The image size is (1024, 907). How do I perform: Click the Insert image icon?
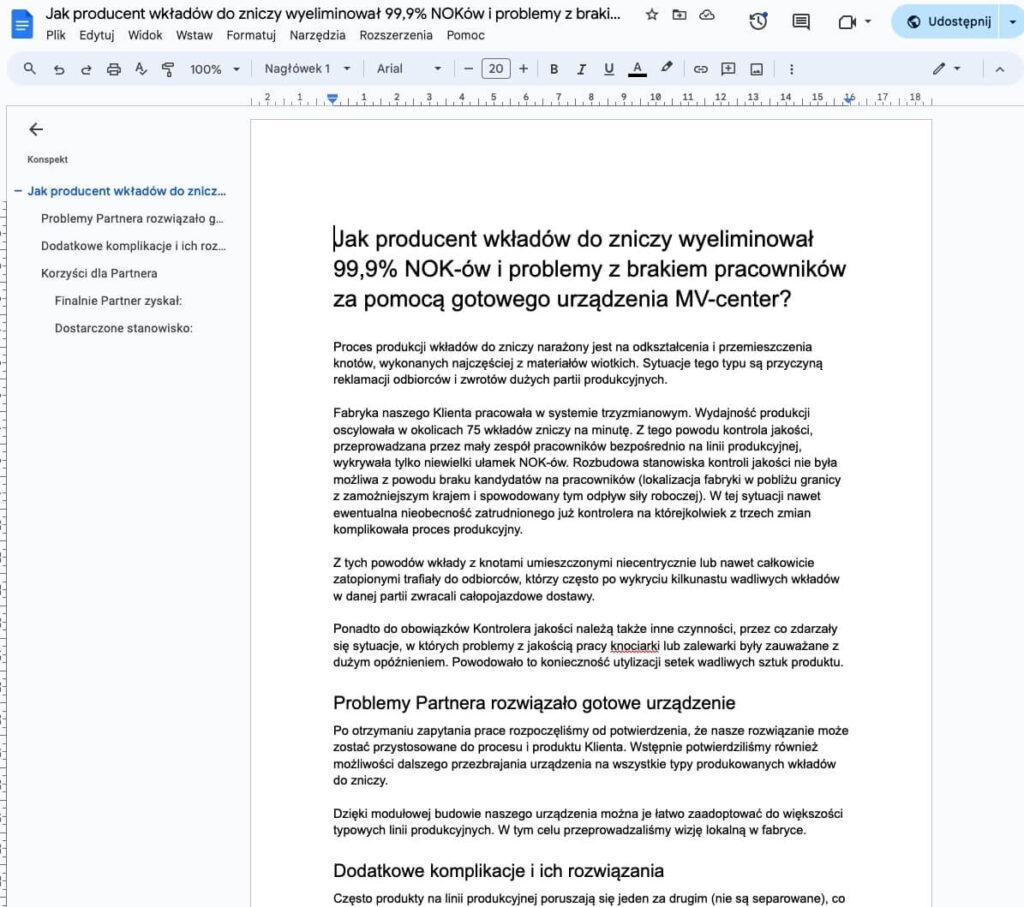click(x=759, y=68)
